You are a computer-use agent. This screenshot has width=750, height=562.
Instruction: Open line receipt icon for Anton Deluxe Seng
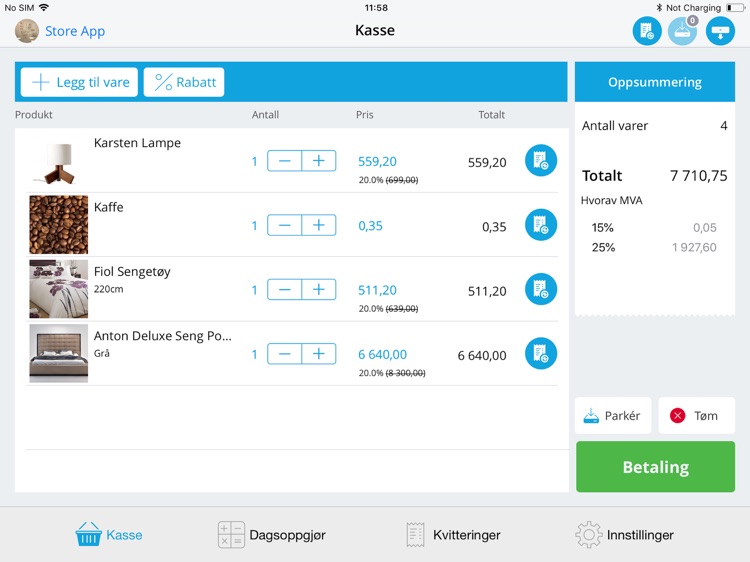coord(541,354)
